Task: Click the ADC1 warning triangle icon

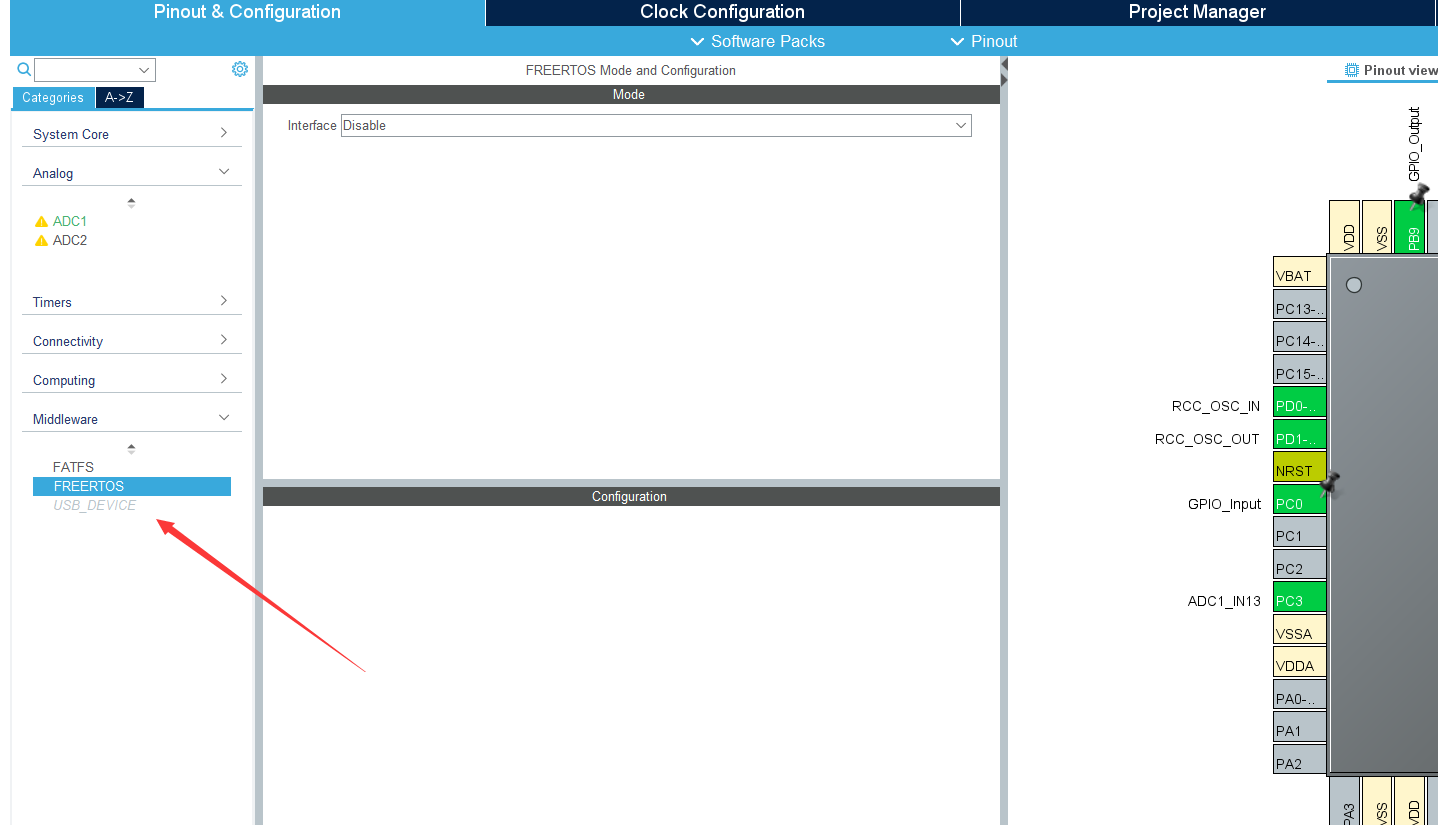Action: pyautogui.click(x=41, y=222)
